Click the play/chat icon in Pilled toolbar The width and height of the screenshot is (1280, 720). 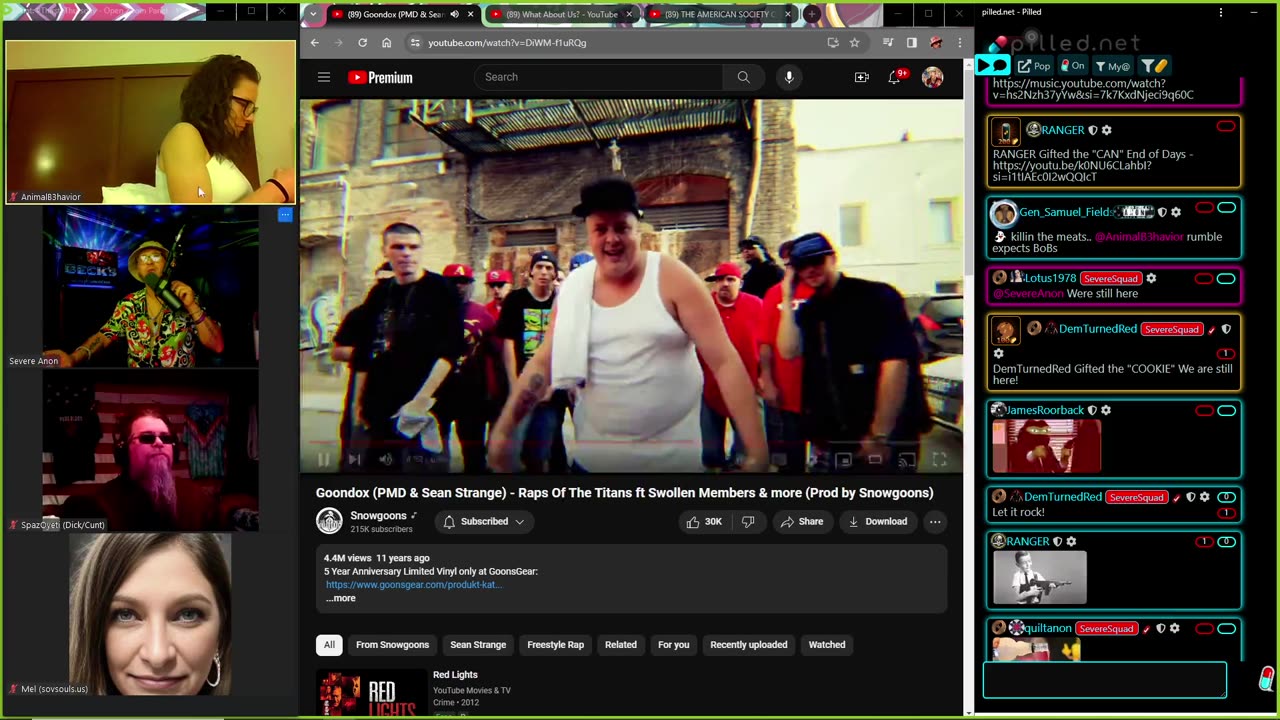(992, 66)
